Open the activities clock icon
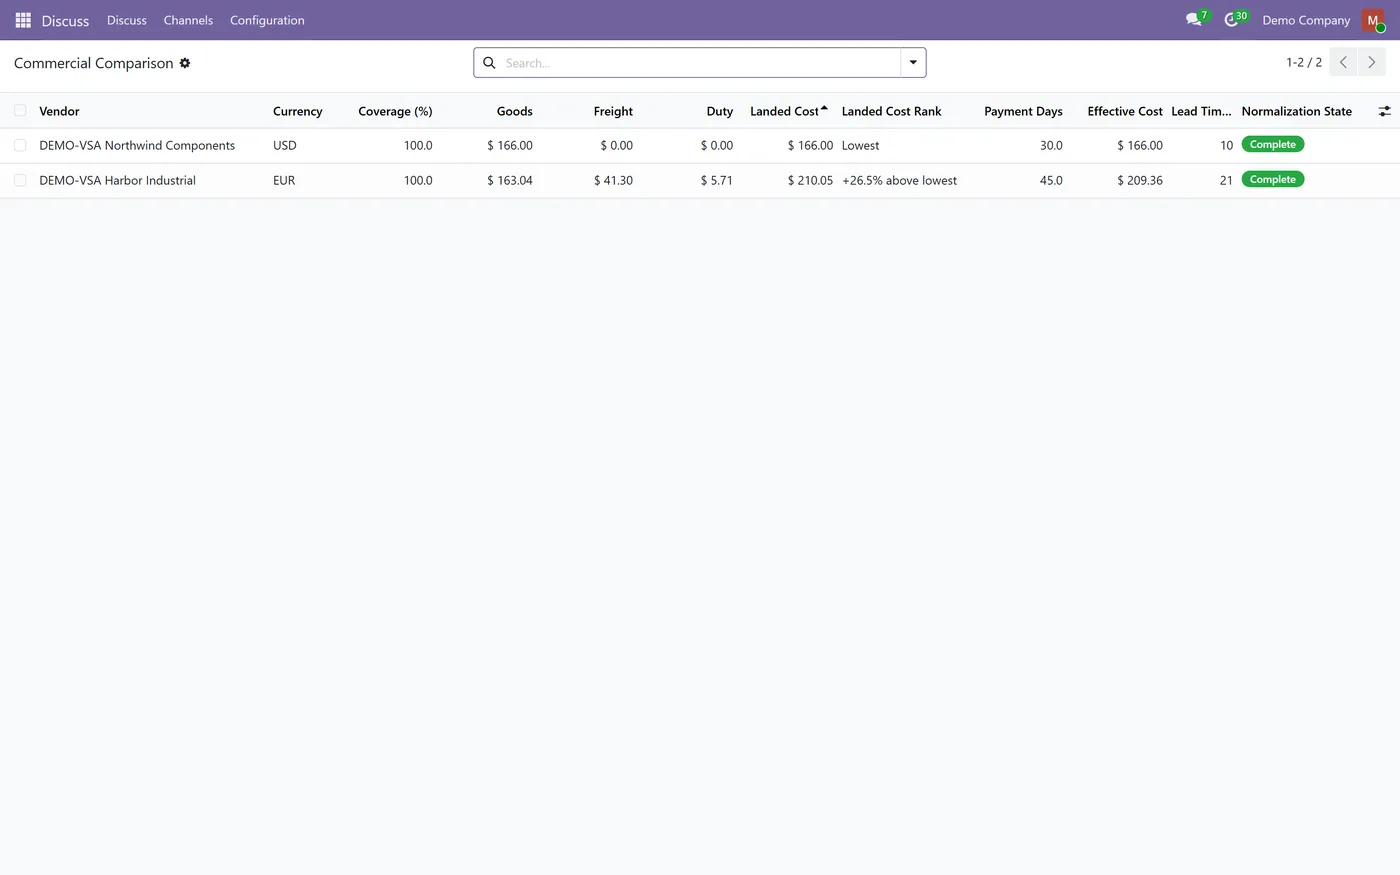 (x=1233, y=19)
